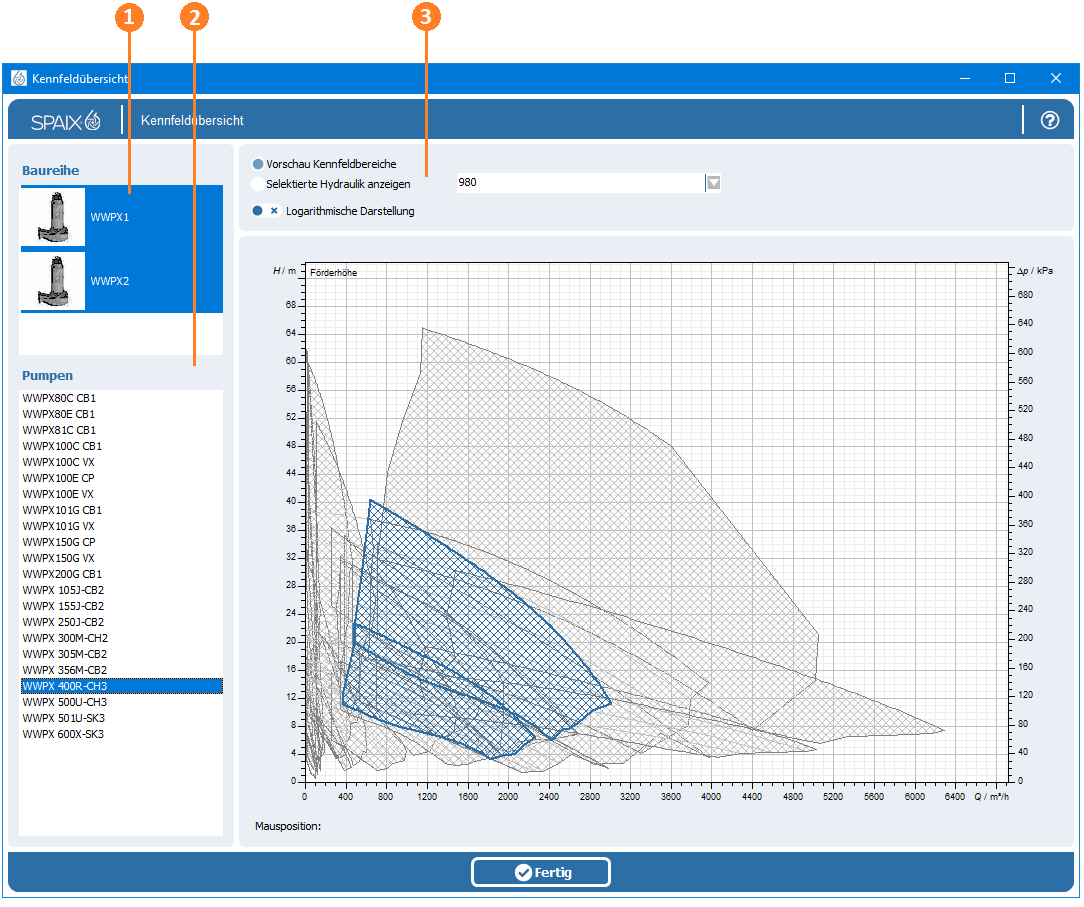Select the WWPX2 pump thumbnail image

(x=53, y=281)
